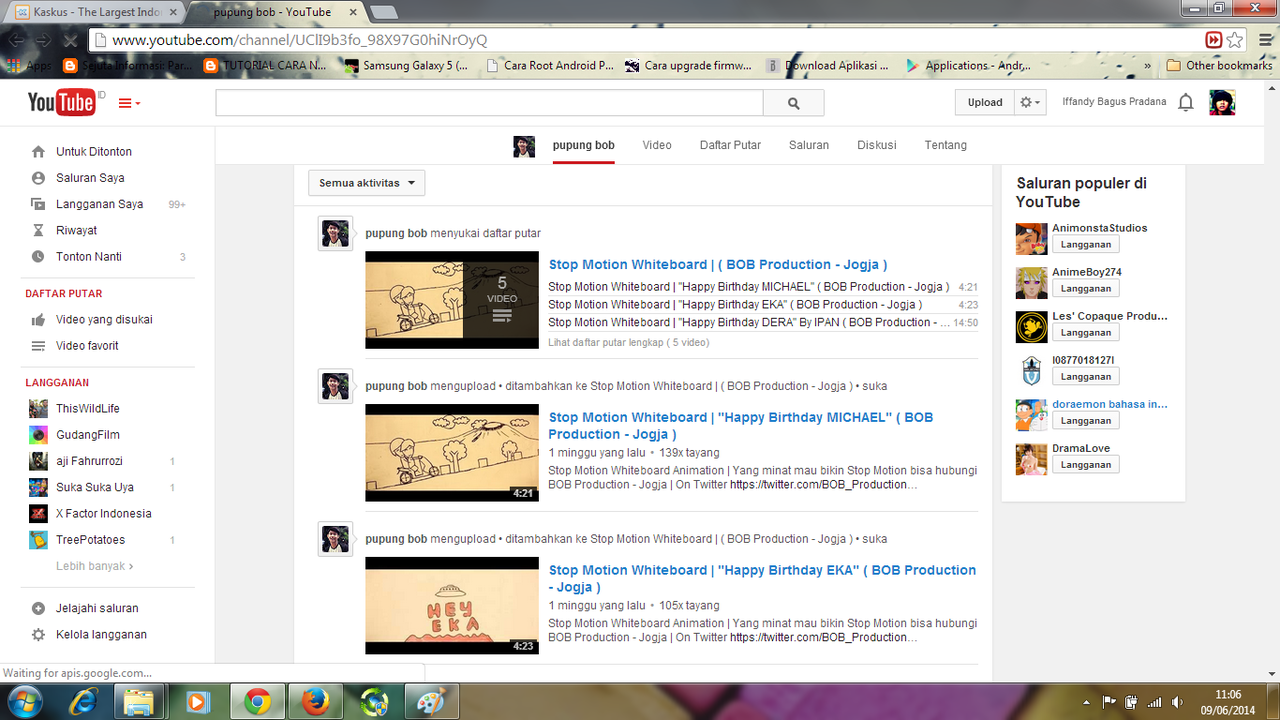
Task: Open Firefox from the taskbar
Action: pyautogui.click(x=316, y=702)
